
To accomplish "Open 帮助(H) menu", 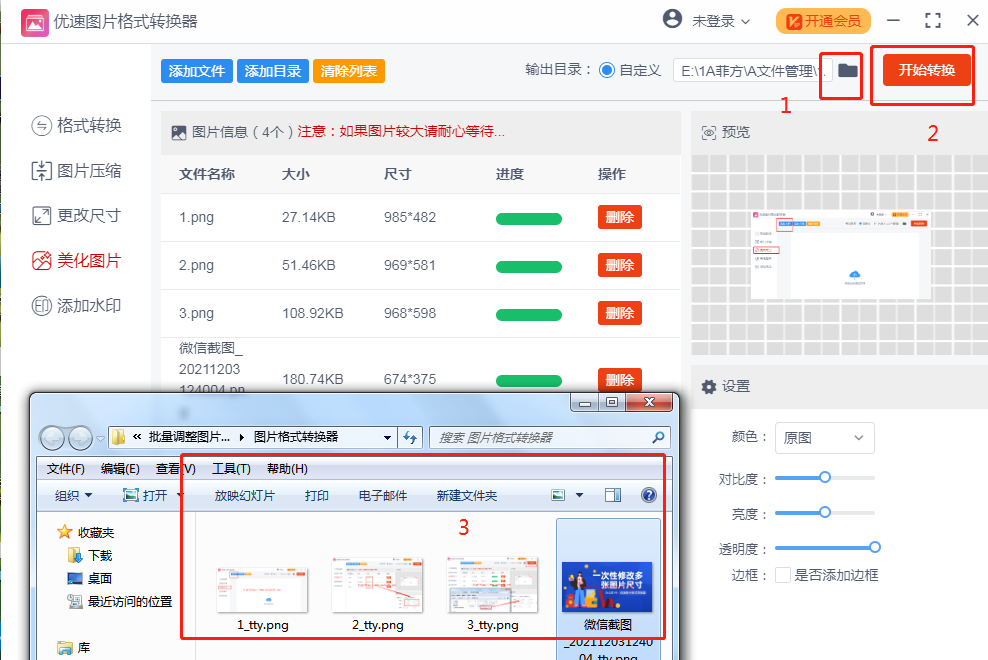I will pos(287,469).
